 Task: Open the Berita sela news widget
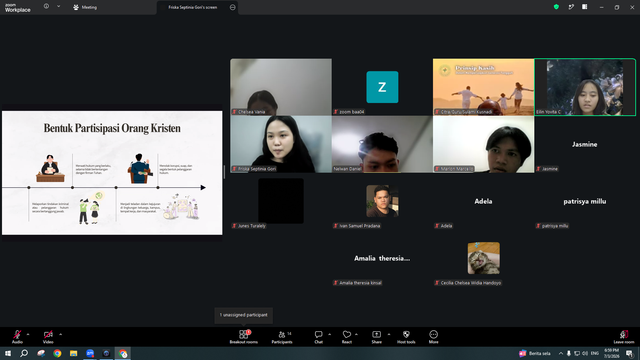[x=535, y=353]
